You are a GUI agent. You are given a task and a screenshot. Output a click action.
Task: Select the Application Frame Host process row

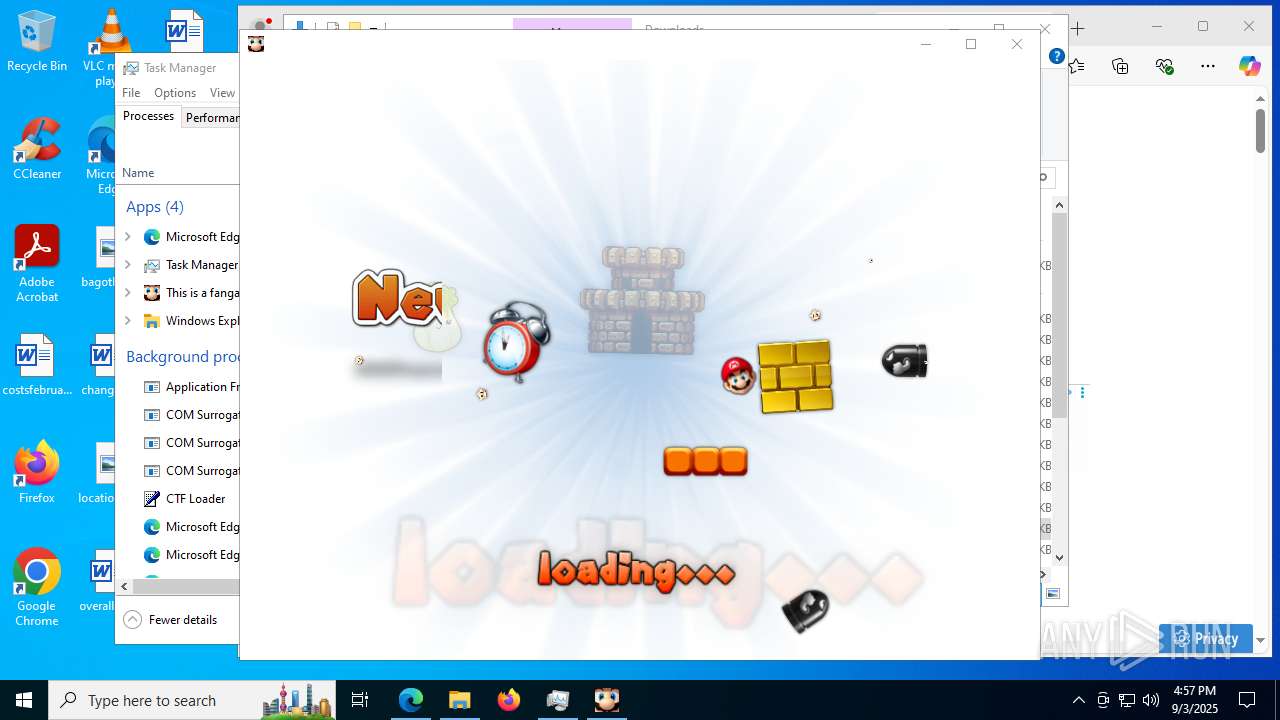pyautogui.click(x=178, y=387)
